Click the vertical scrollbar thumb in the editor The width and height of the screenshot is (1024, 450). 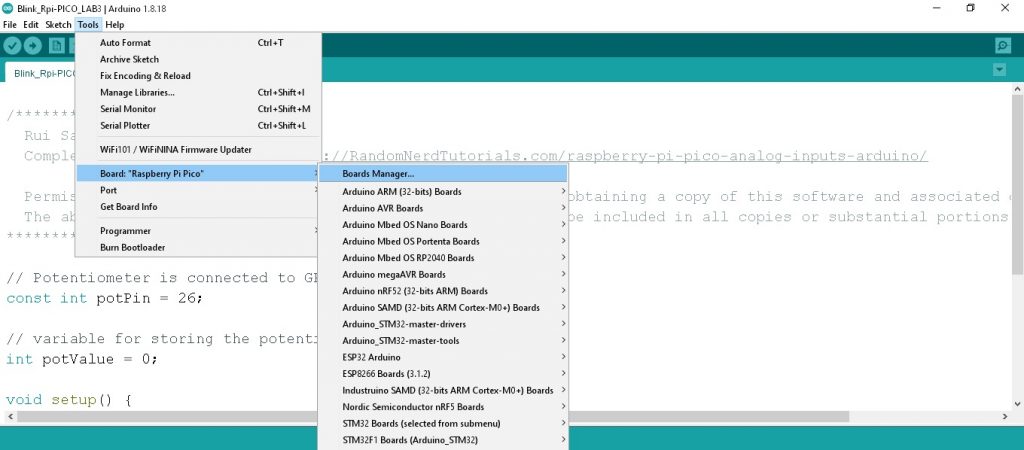click(x=1017, y=184)
